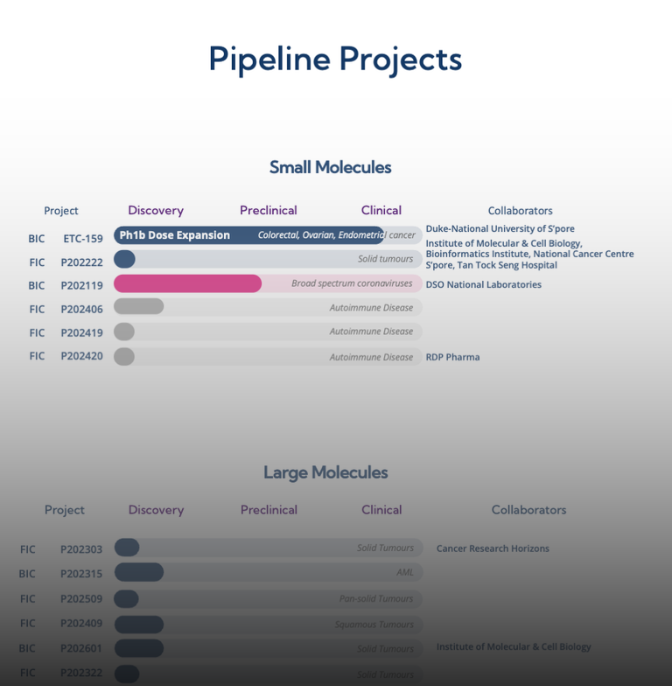
Task: Click the pink P202119 progress bar
Action: pos(187,284)
